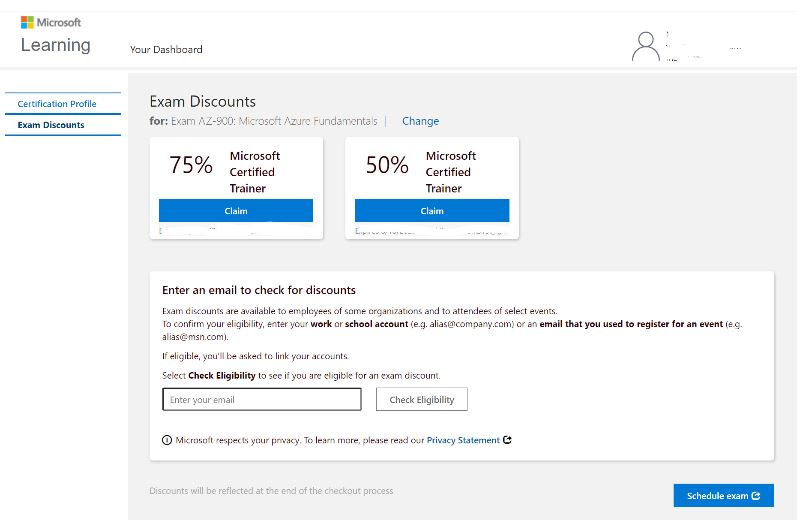This screenshot has width=802, height=529.
Task: Select the 75% discount card
Action: pyautogui.click(x=236, y=188)
